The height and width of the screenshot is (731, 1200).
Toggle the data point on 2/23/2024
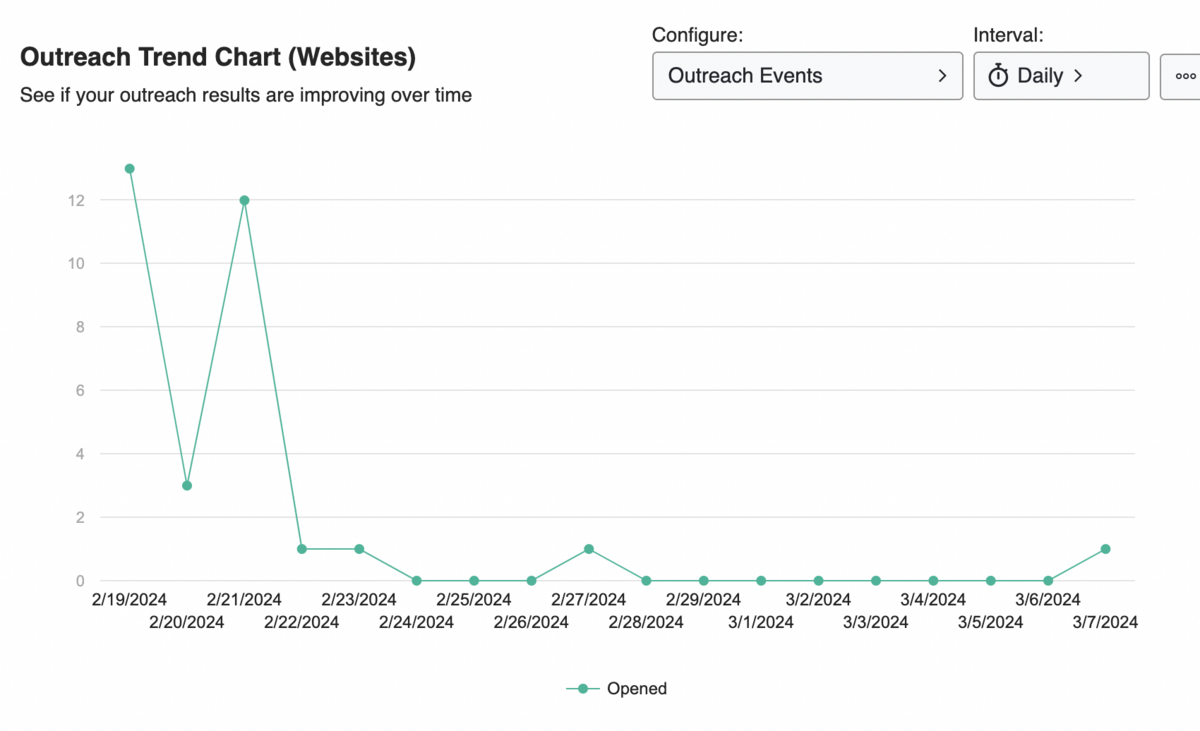tap(358, 548)
